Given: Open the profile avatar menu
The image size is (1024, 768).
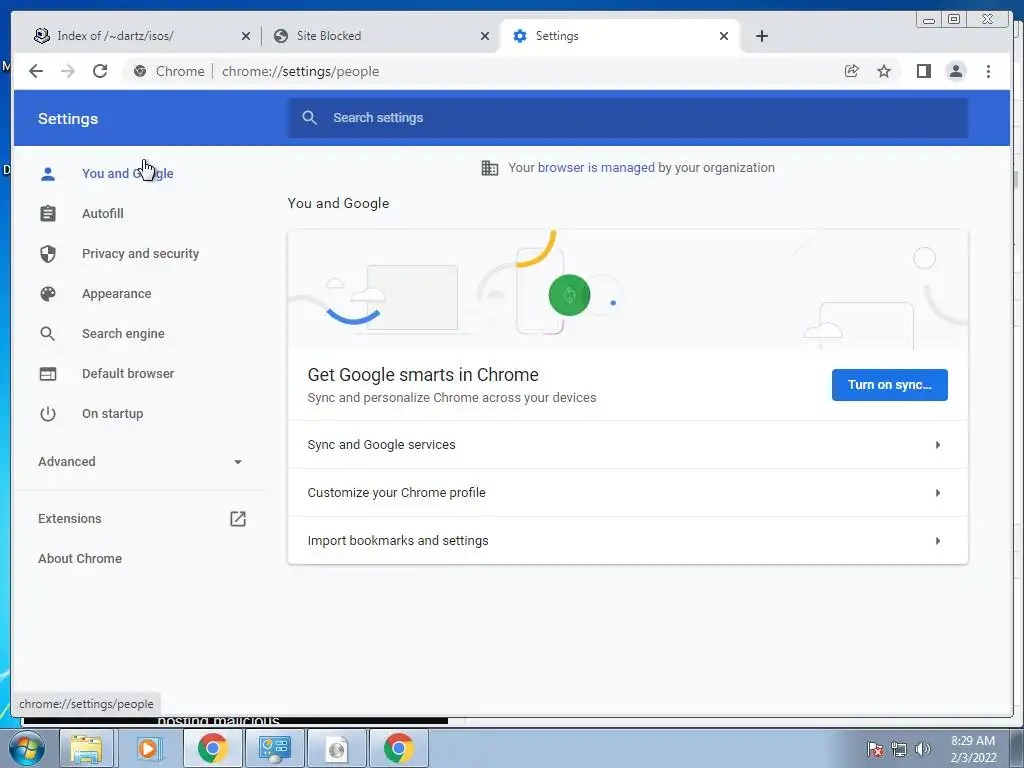Looking at the screenshot, I should pos(955,71).
